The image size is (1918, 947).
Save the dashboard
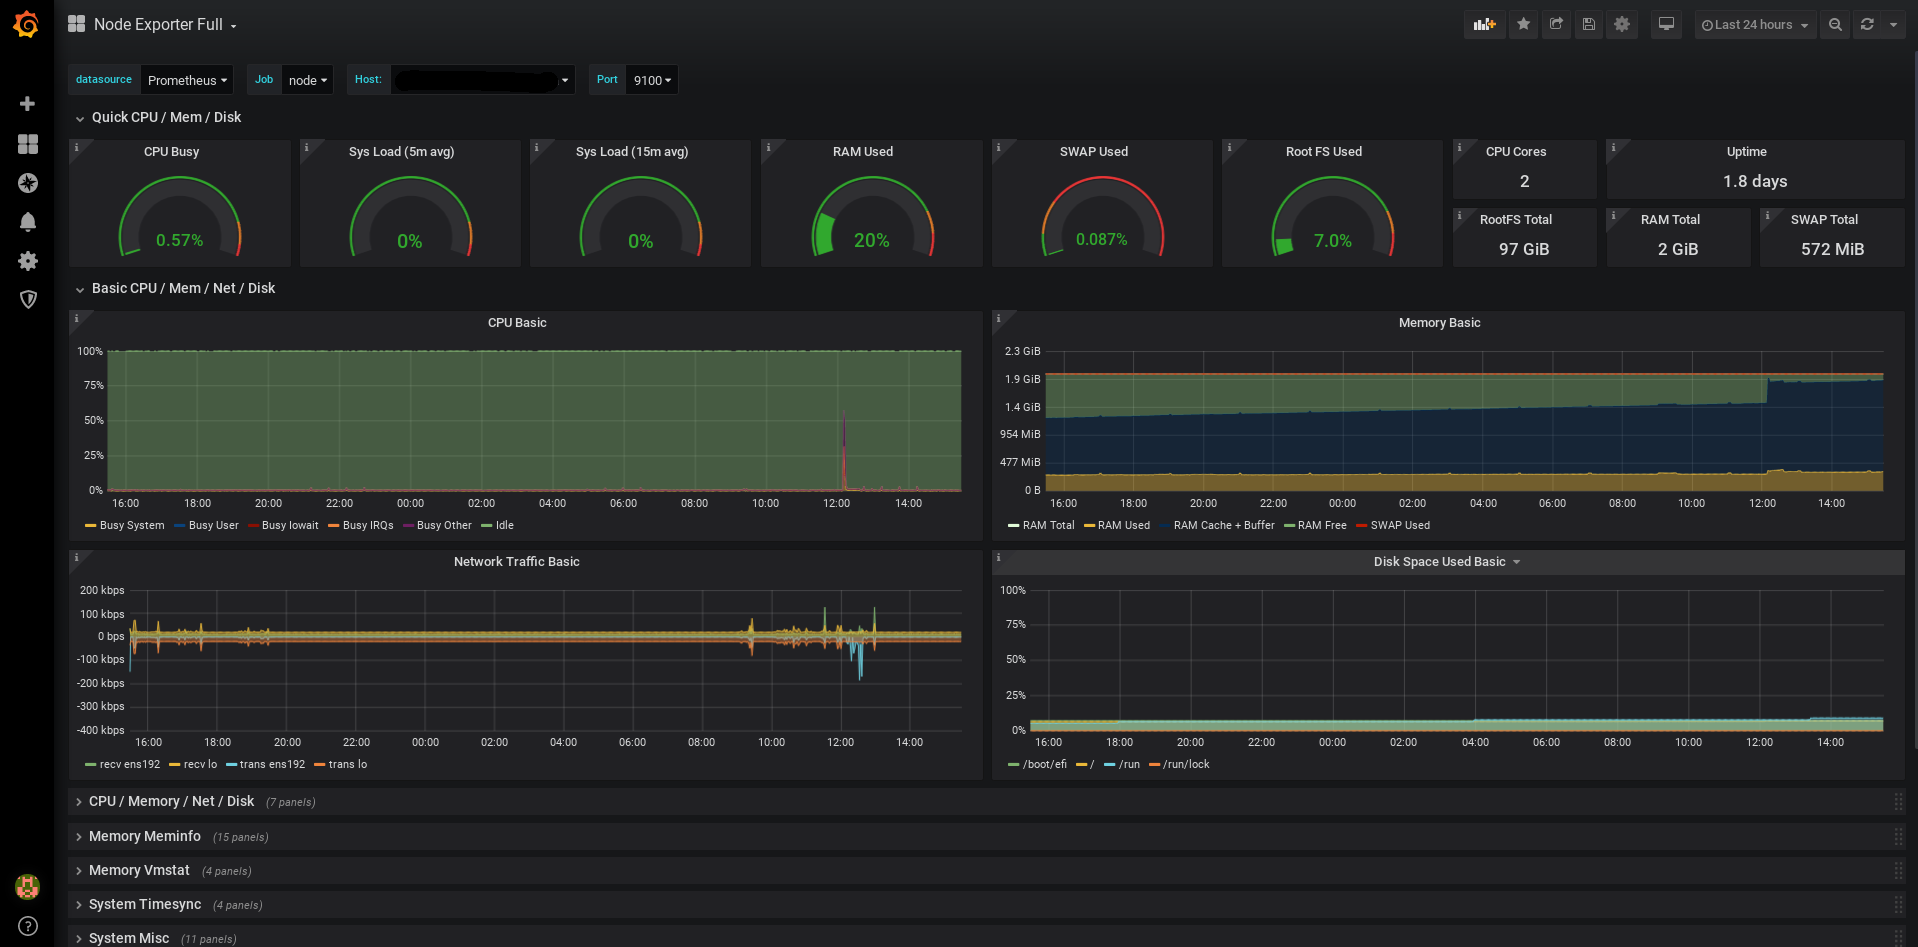[x=1588, y=24]
